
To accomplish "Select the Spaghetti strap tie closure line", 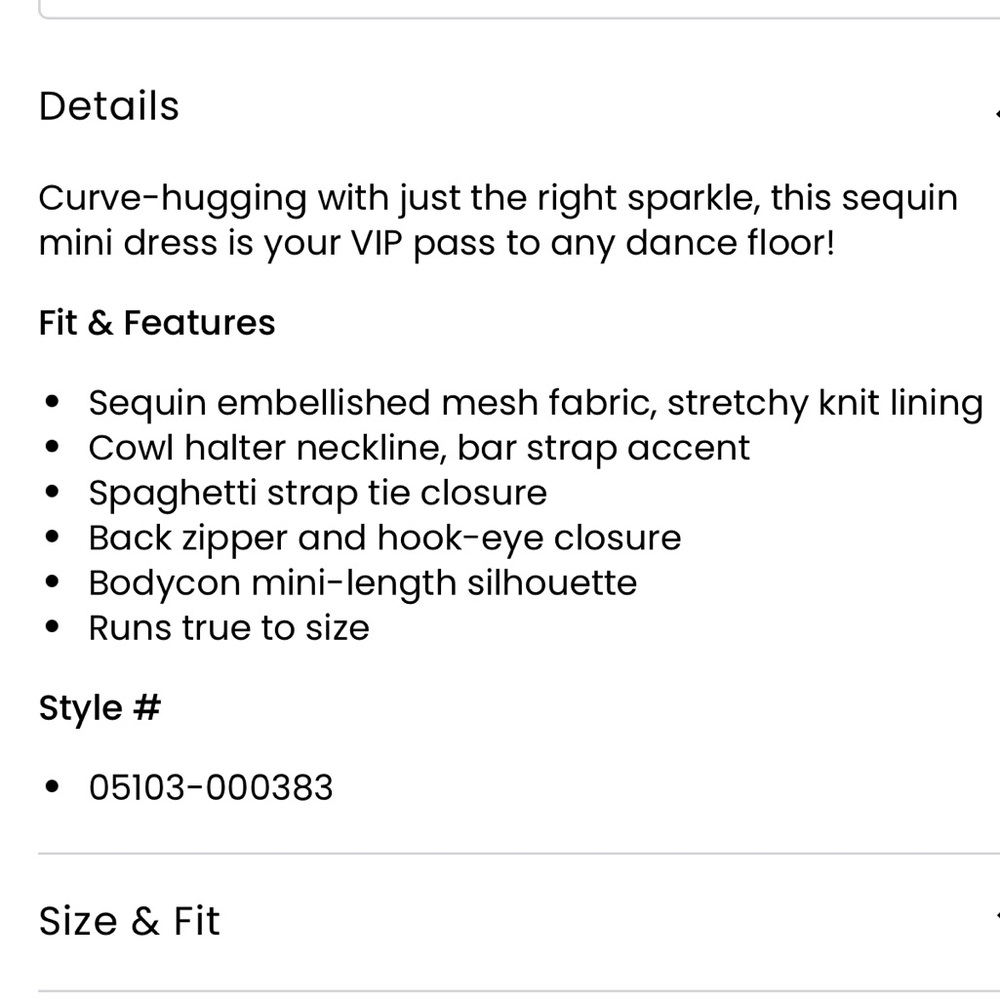I will (x=318, y=494).
